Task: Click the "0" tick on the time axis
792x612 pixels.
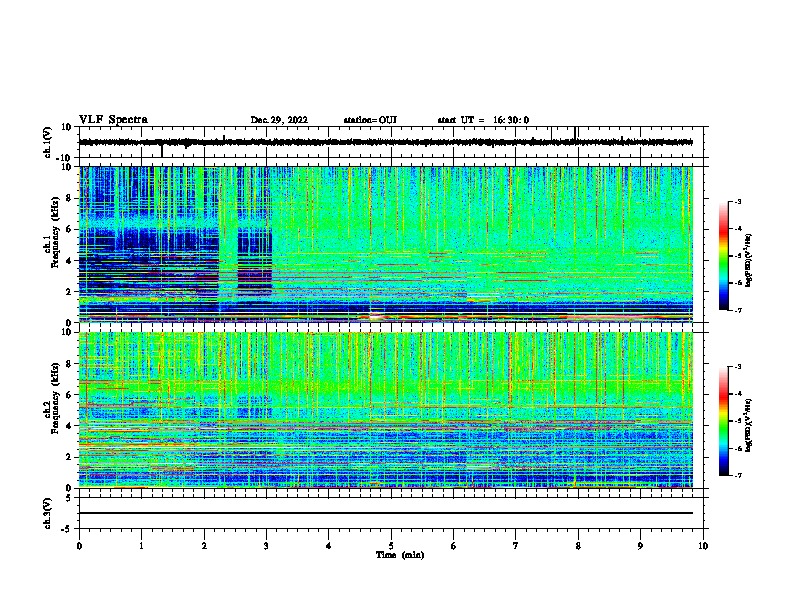Action: click(x=79, y=545)
